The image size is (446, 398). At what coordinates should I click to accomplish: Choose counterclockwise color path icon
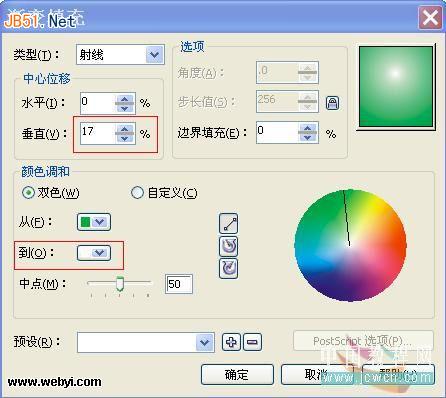tap(229, 246)
